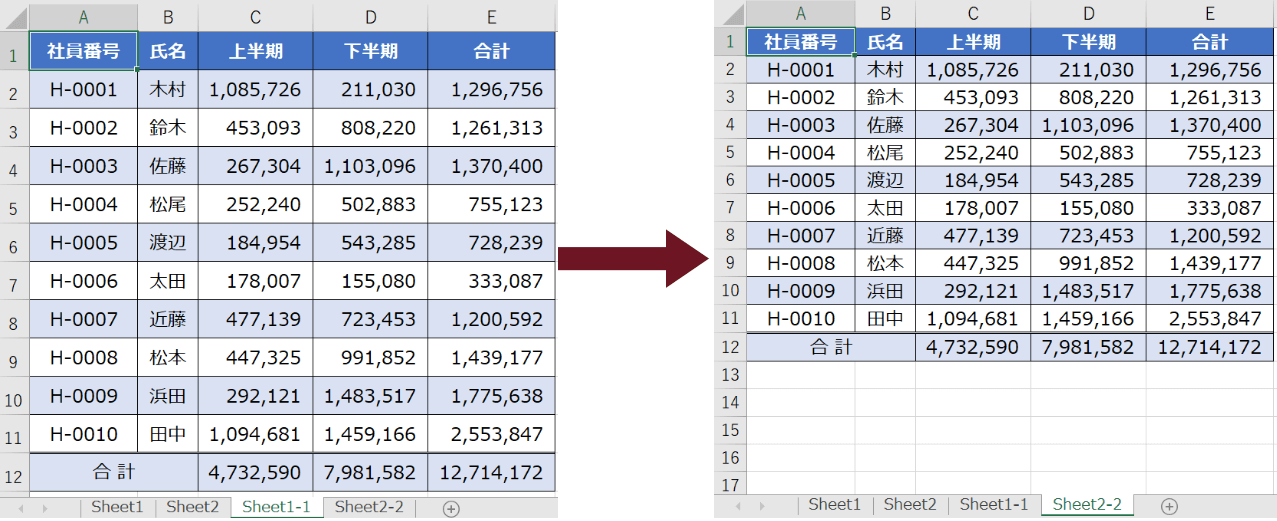
Task: Click the 田中 name cell in left spreadsheet
Action: tap(168, 434)
